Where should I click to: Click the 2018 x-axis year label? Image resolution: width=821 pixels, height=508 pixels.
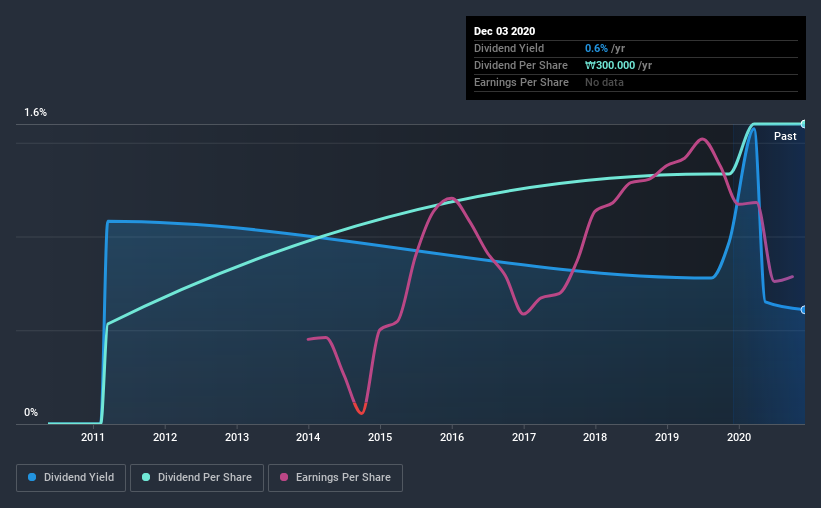tap(595, 437)
